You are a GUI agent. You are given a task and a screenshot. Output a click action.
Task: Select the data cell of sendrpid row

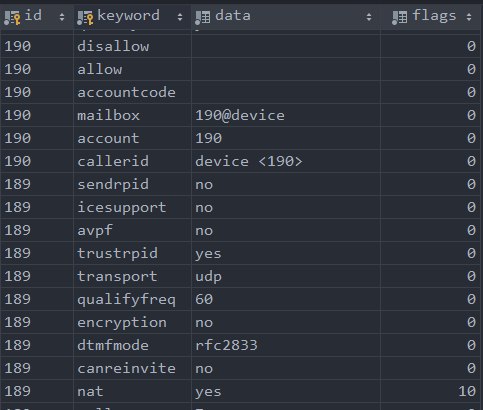[286, 184]
